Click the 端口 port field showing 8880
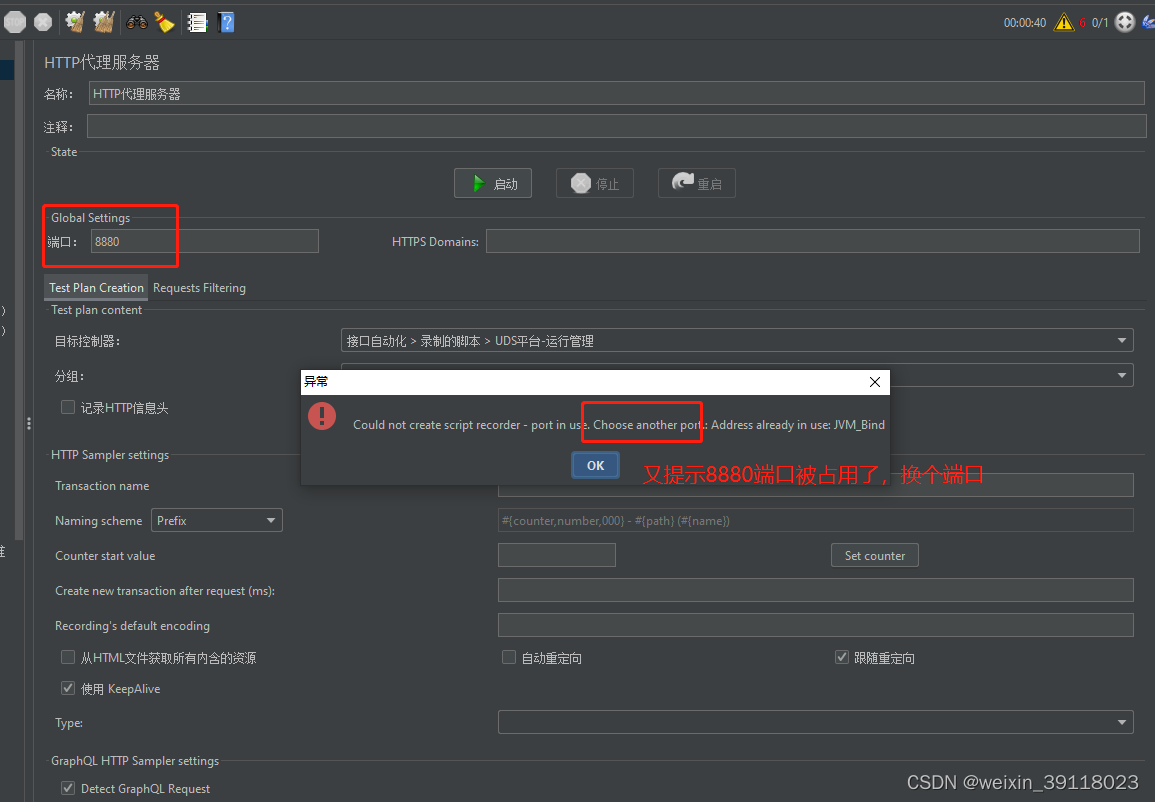This screenshot has height=802, width=1155. click(205, 242)
